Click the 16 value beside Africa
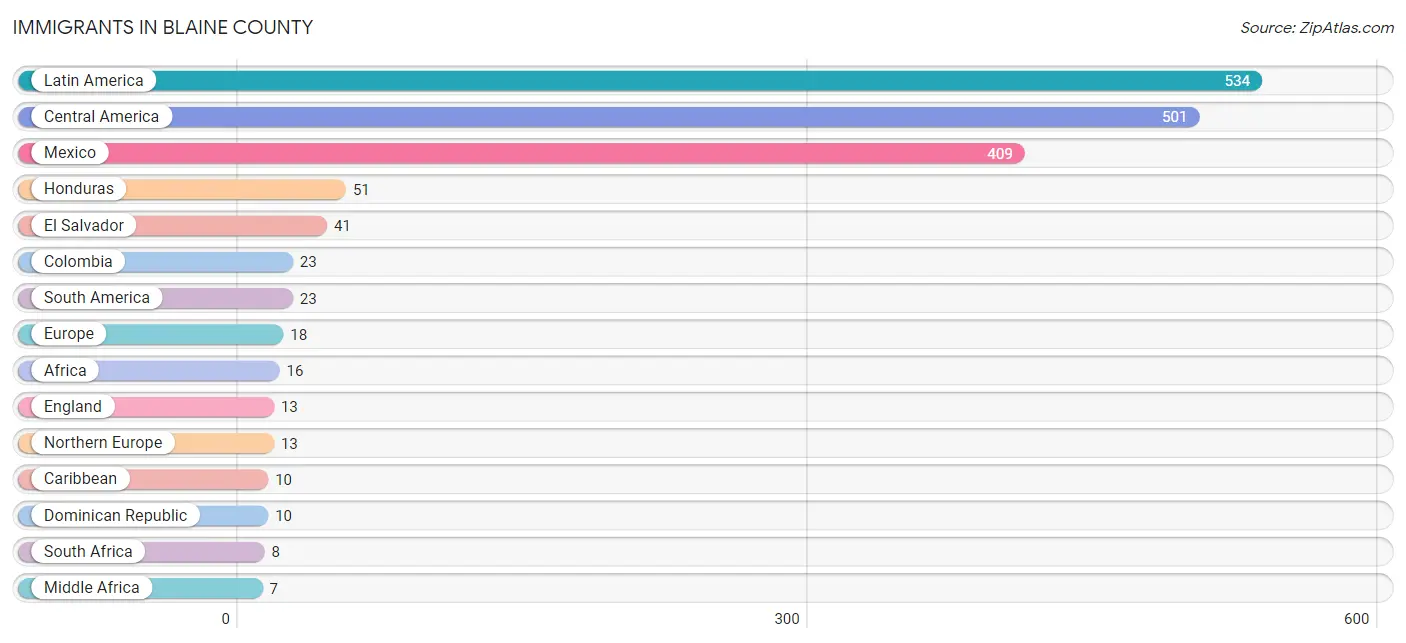This screenshot has width=1406, height=643. tap(295, 371)
